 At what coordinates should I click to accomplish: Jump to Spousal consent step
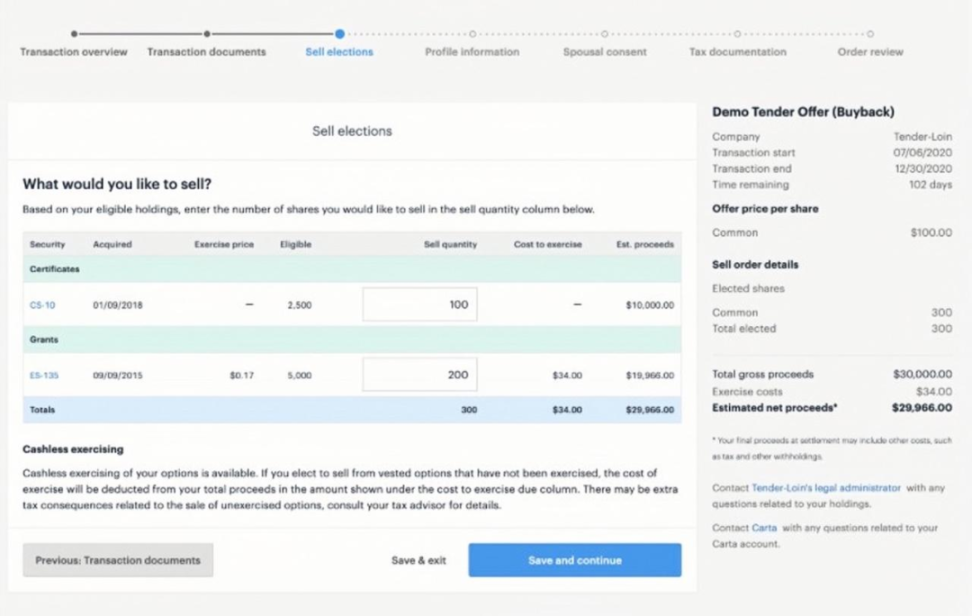click(x=604, y=52)
